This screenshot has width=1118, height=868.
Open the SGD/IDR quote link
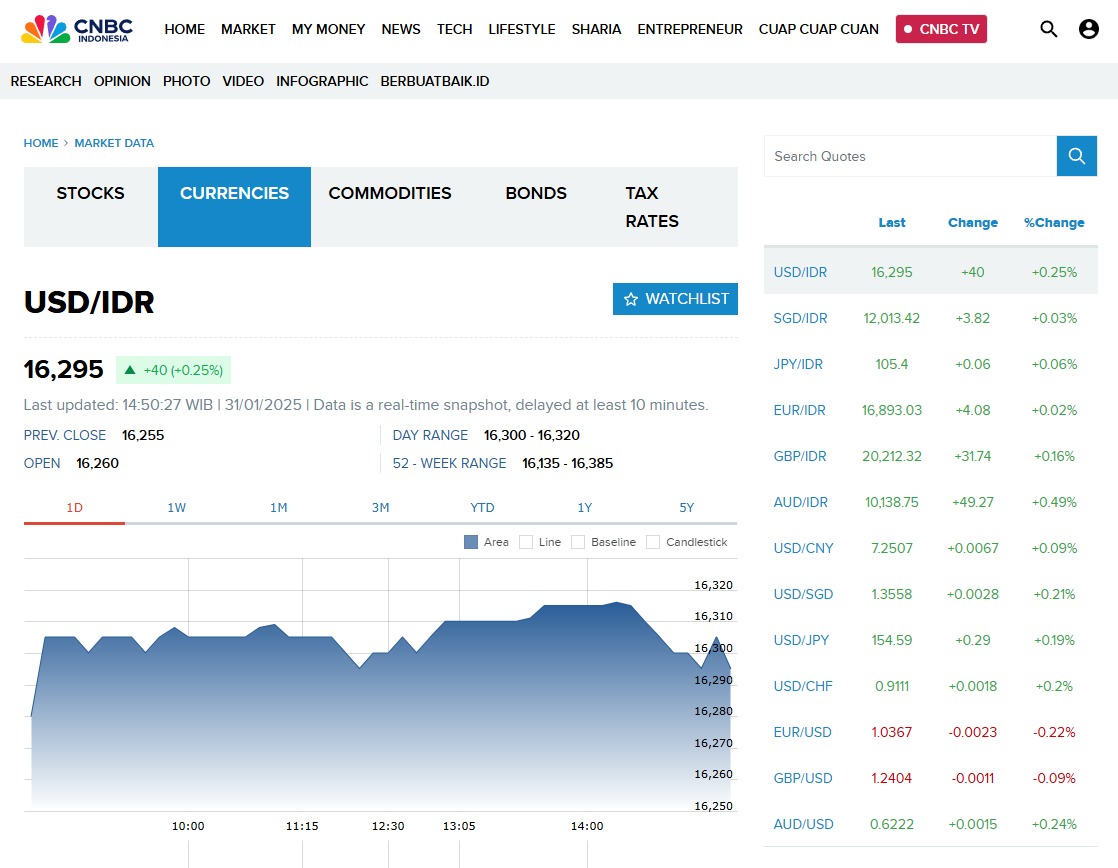click(x=800, y=318)
